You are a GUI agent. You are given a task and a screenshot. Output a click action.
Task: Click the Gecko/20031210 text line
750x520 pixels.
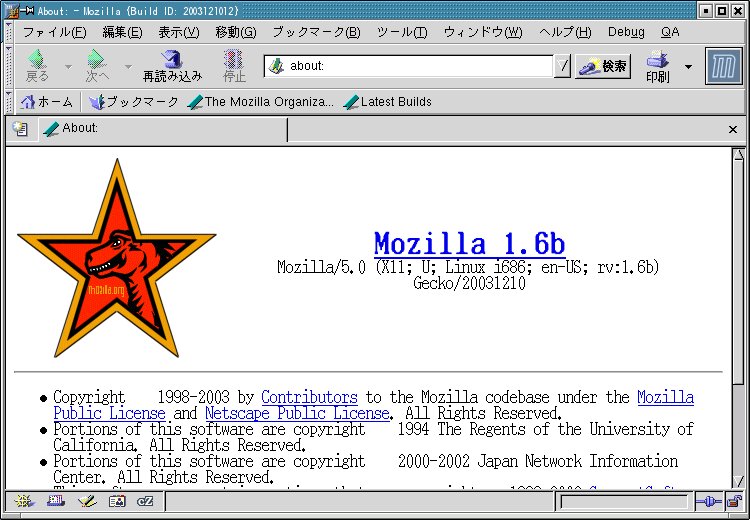469,283
